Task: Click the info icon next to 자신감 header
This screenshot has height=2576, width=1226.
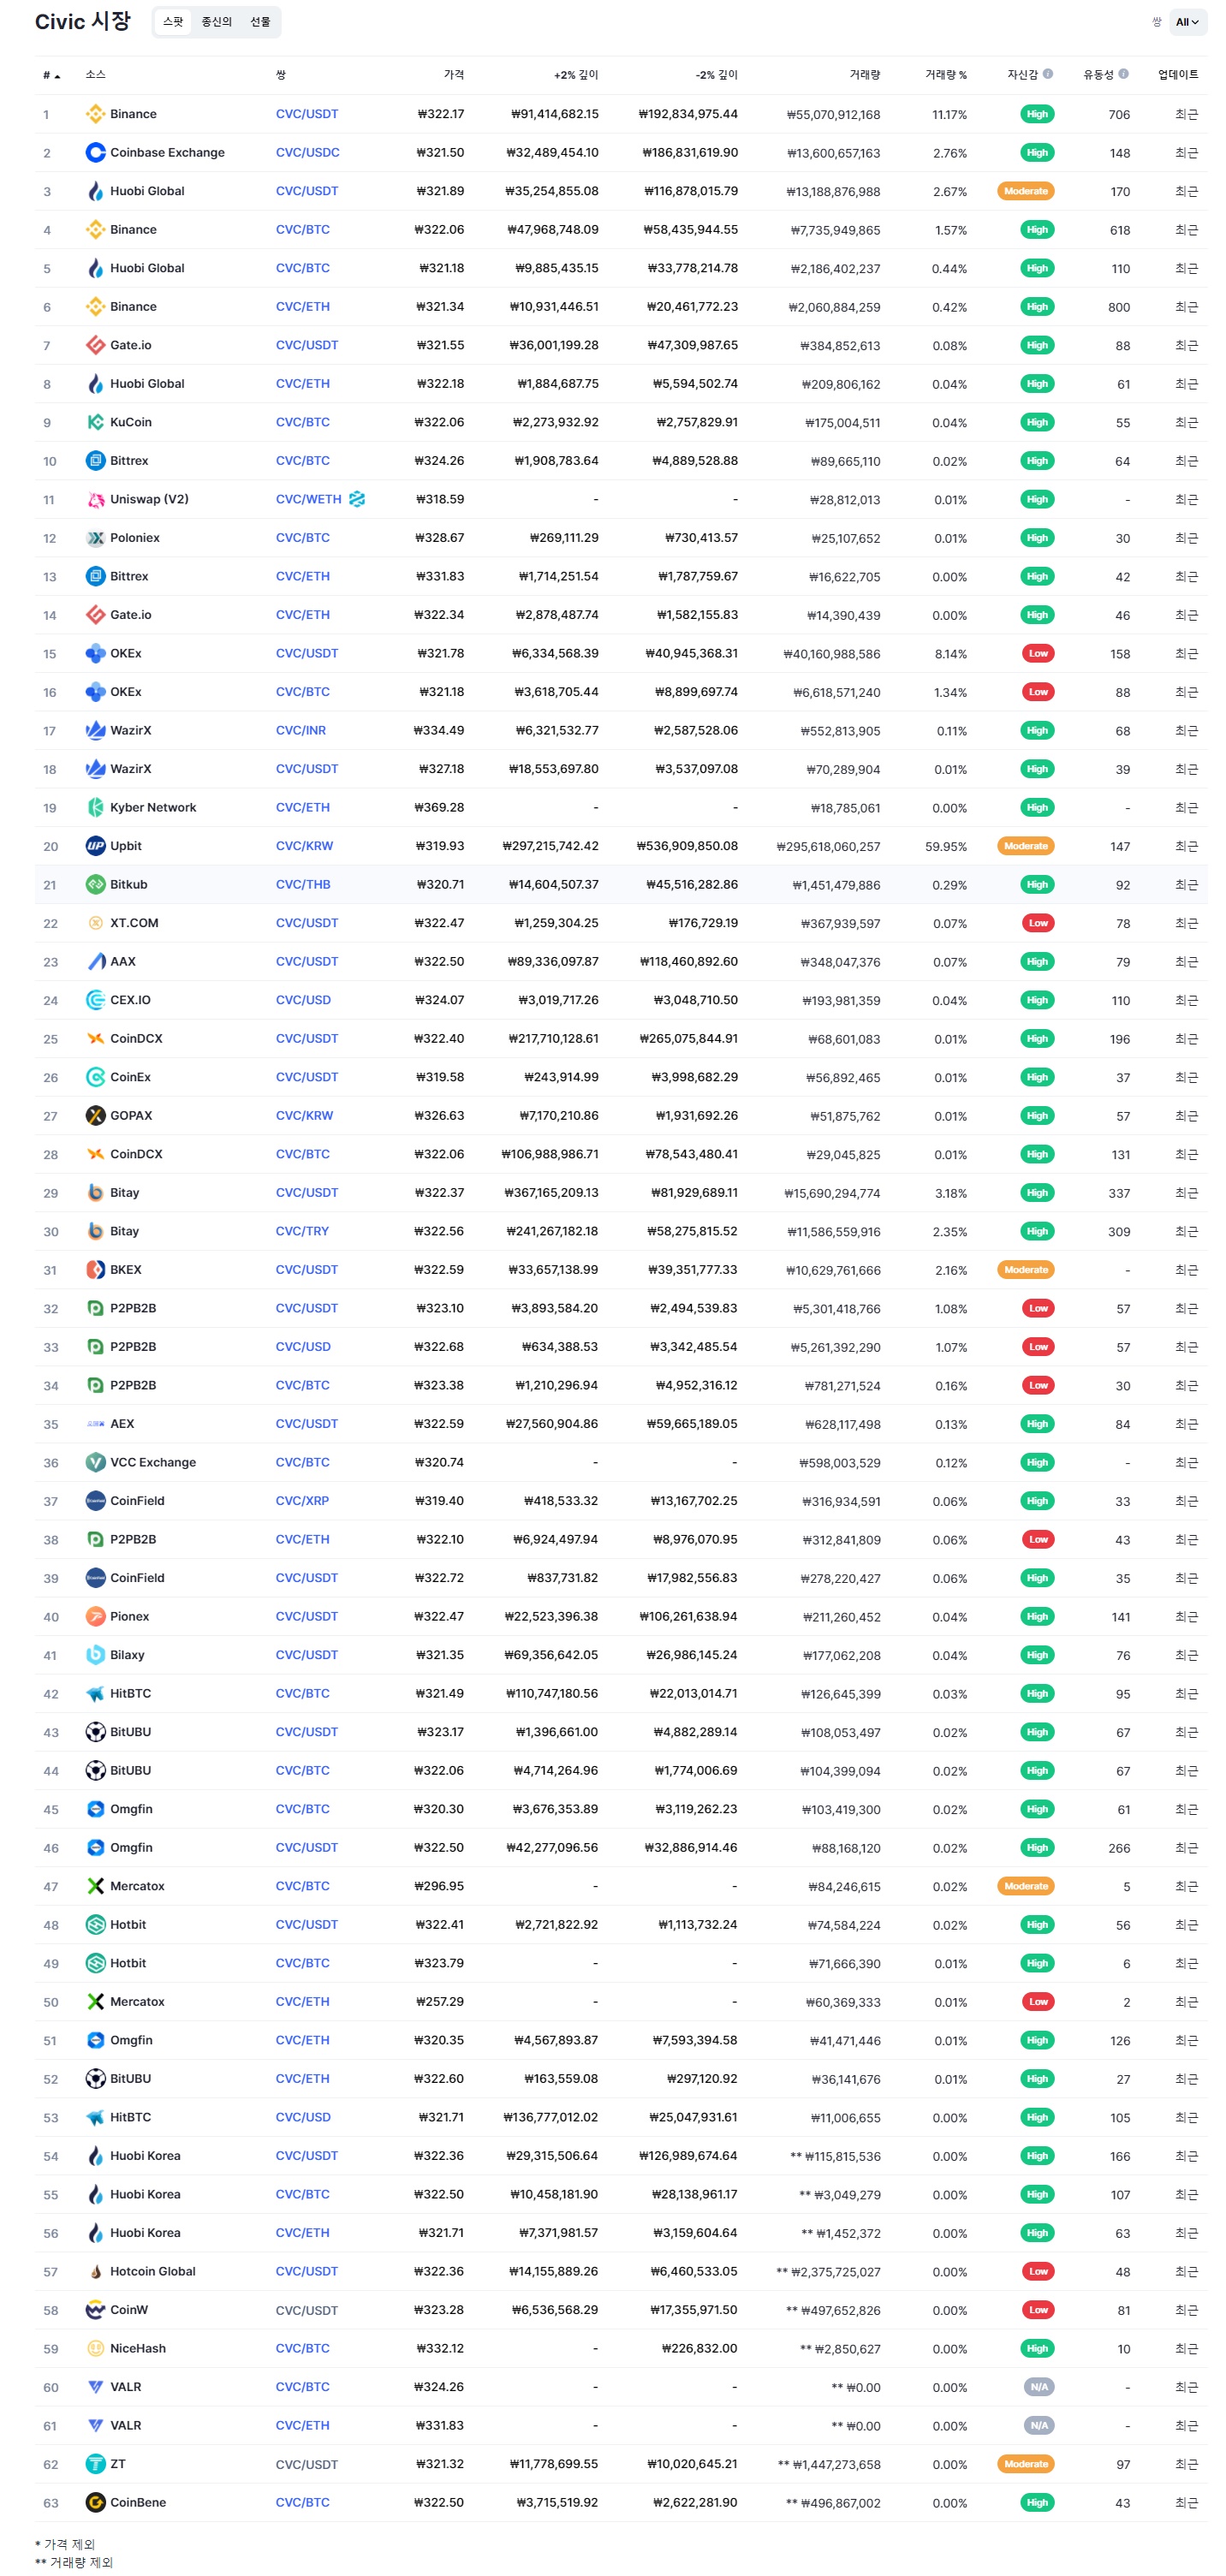Action: 1047,74
